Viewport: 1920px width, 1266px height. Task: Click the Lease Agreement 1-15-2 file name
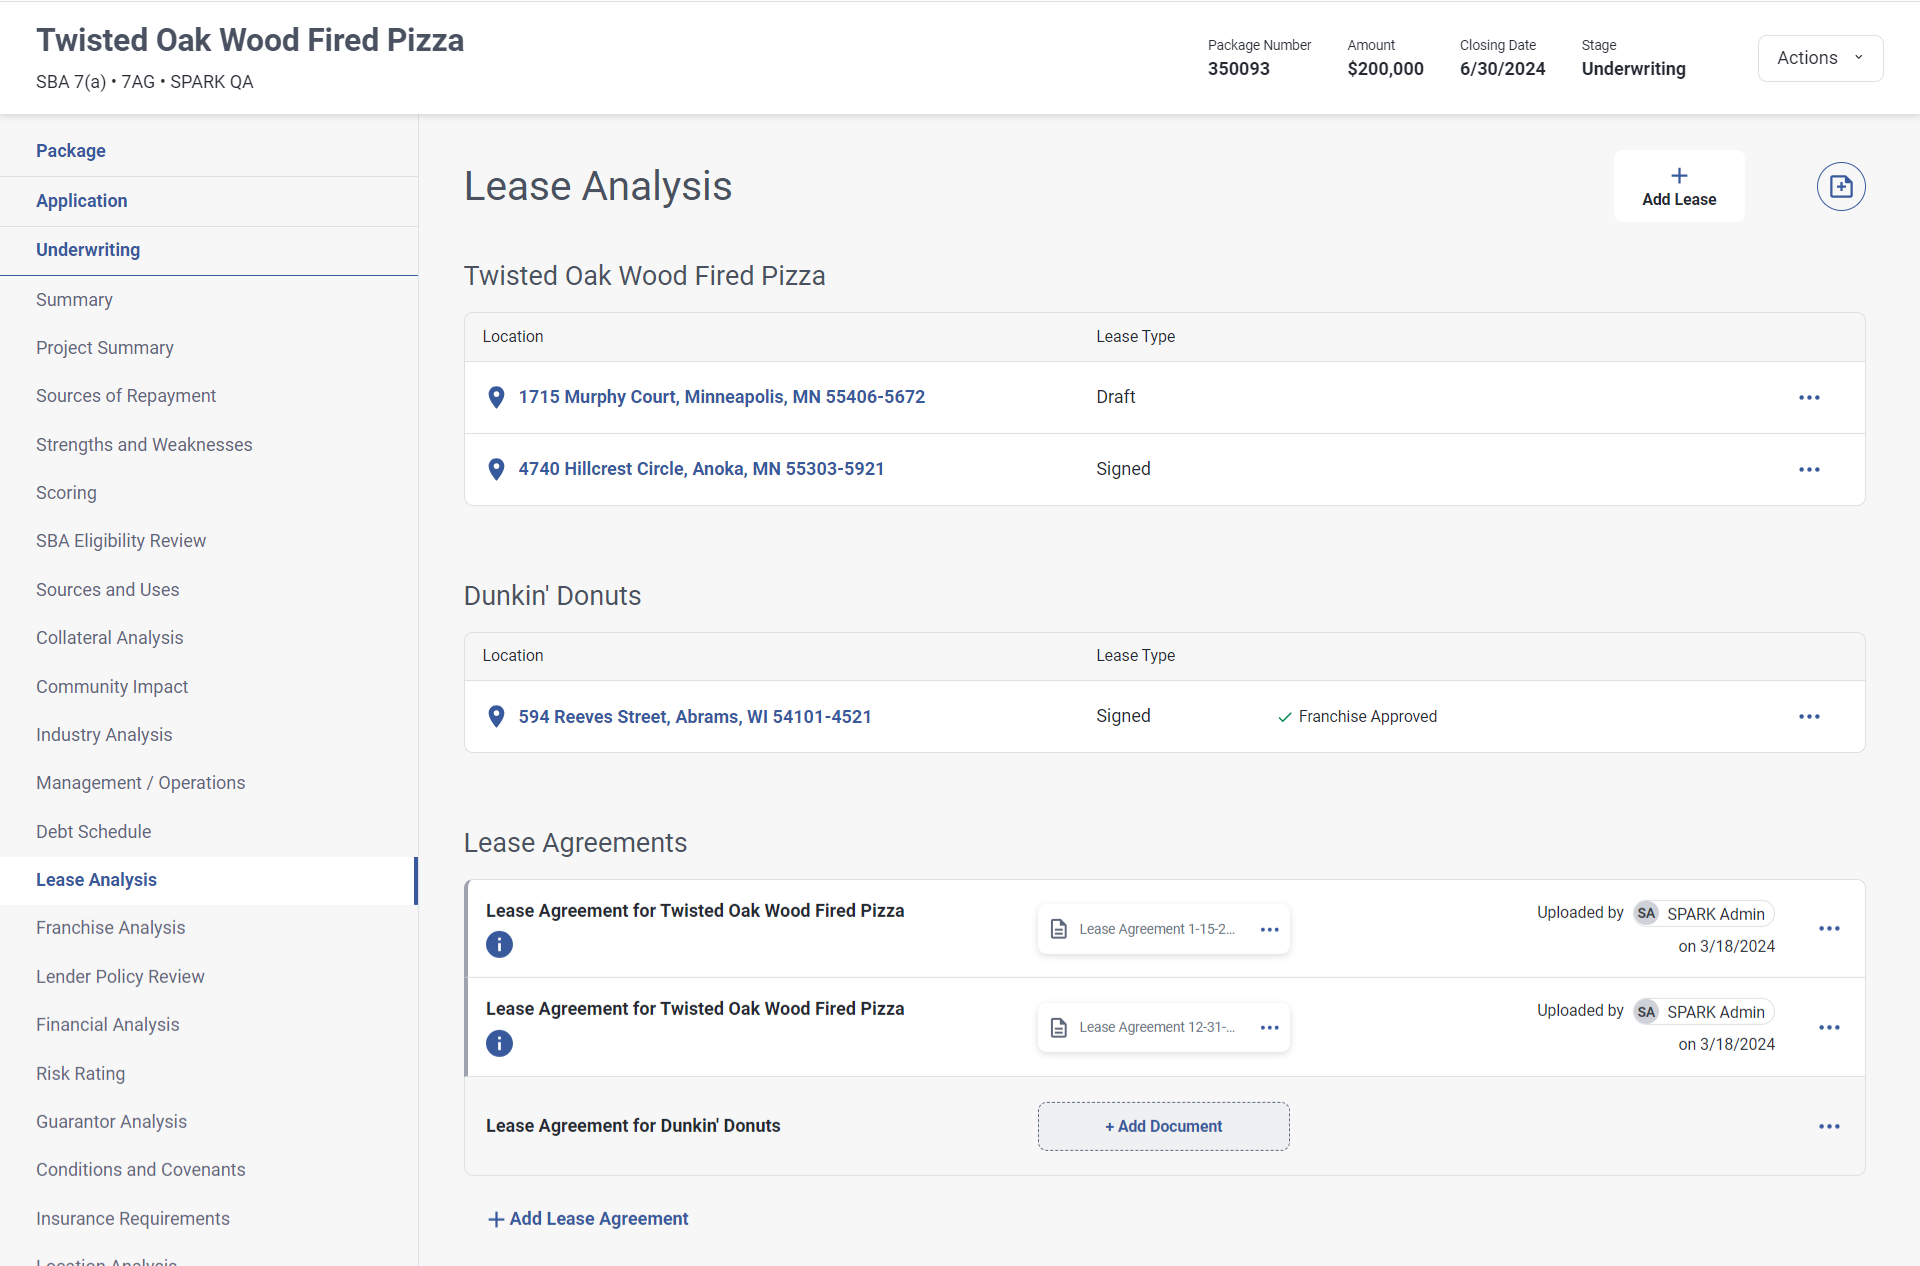coord(1157,929)
